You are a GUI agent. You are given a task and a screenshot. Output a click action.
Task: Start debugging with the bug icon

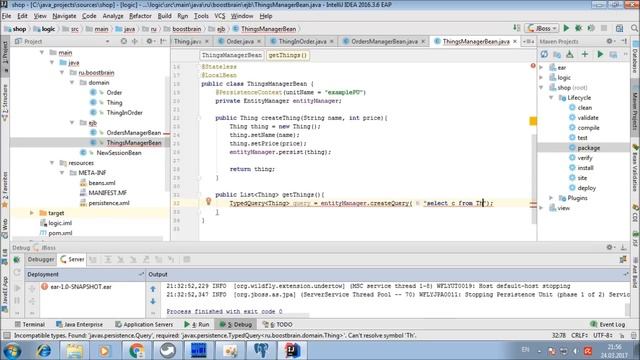pyautogui.click(x=578, y=28)
